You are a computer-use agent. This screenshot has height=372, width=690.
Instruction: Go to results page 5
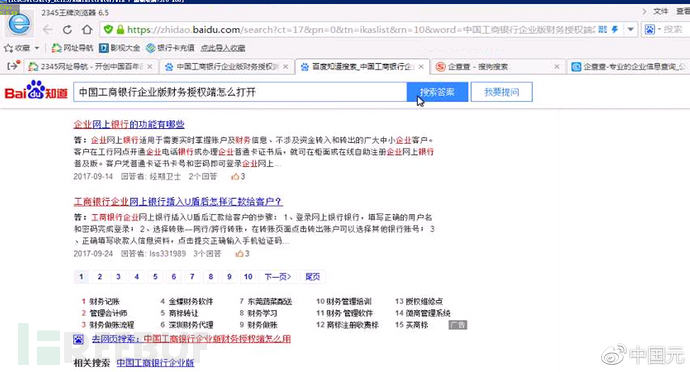pos(155,276)
